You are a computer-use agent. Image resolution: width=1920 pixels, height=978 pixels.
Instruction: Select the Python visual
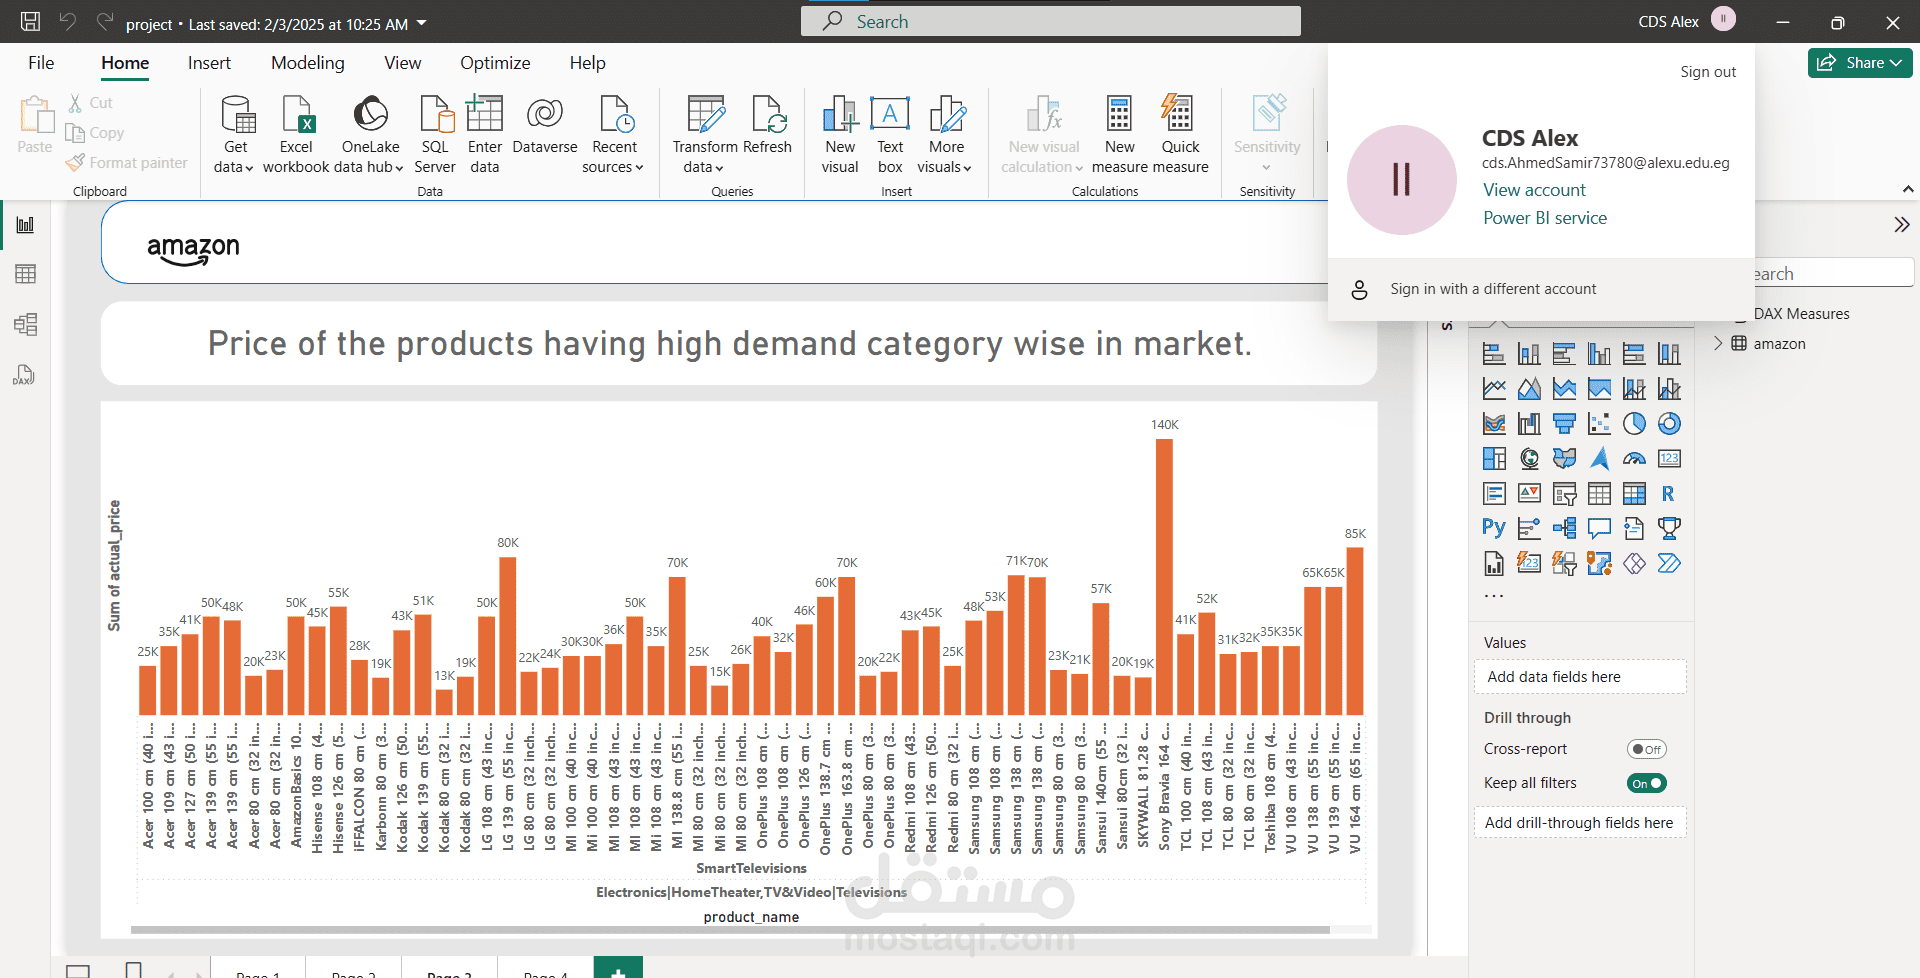point(1494,528)
